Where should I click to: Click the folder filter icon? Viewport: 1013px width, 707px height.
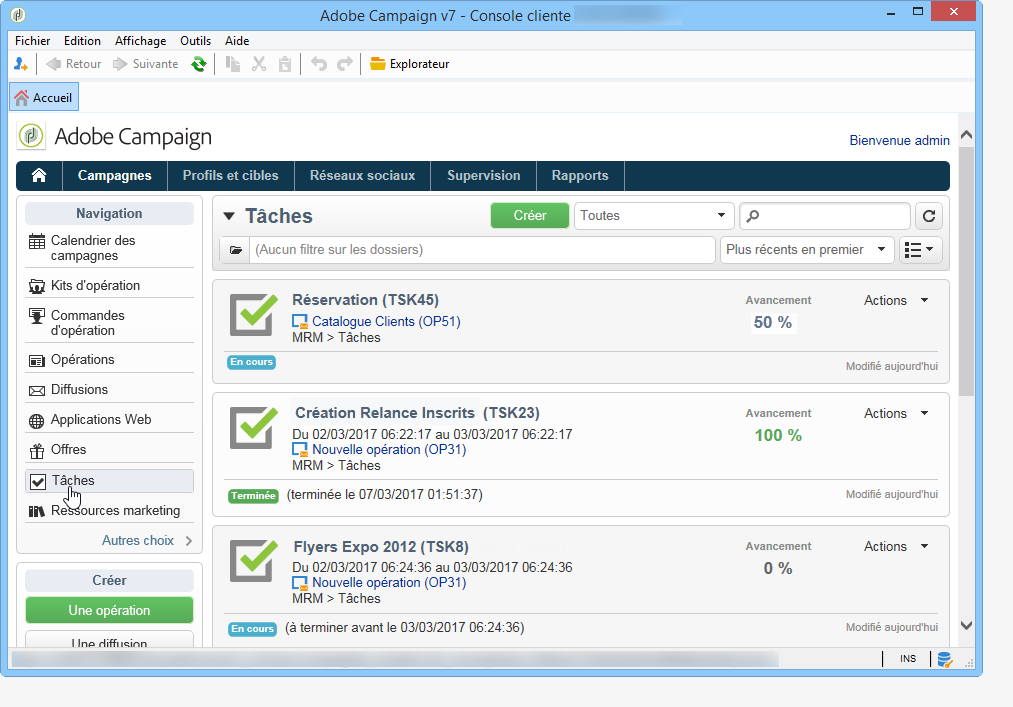[x=235, y=250]
